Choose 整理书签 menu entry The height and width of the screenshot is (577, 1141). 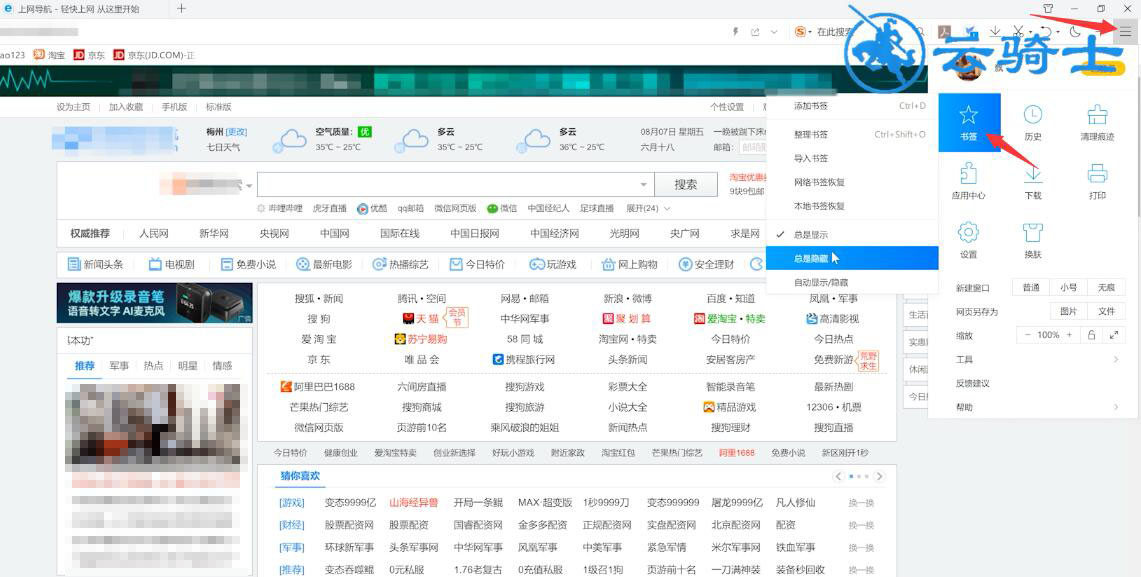tap(851, 135)
